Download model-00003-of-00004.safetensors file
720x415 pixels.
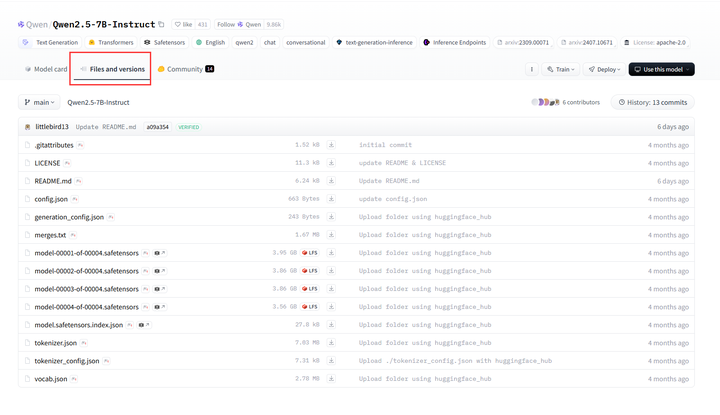click(331, 289)
